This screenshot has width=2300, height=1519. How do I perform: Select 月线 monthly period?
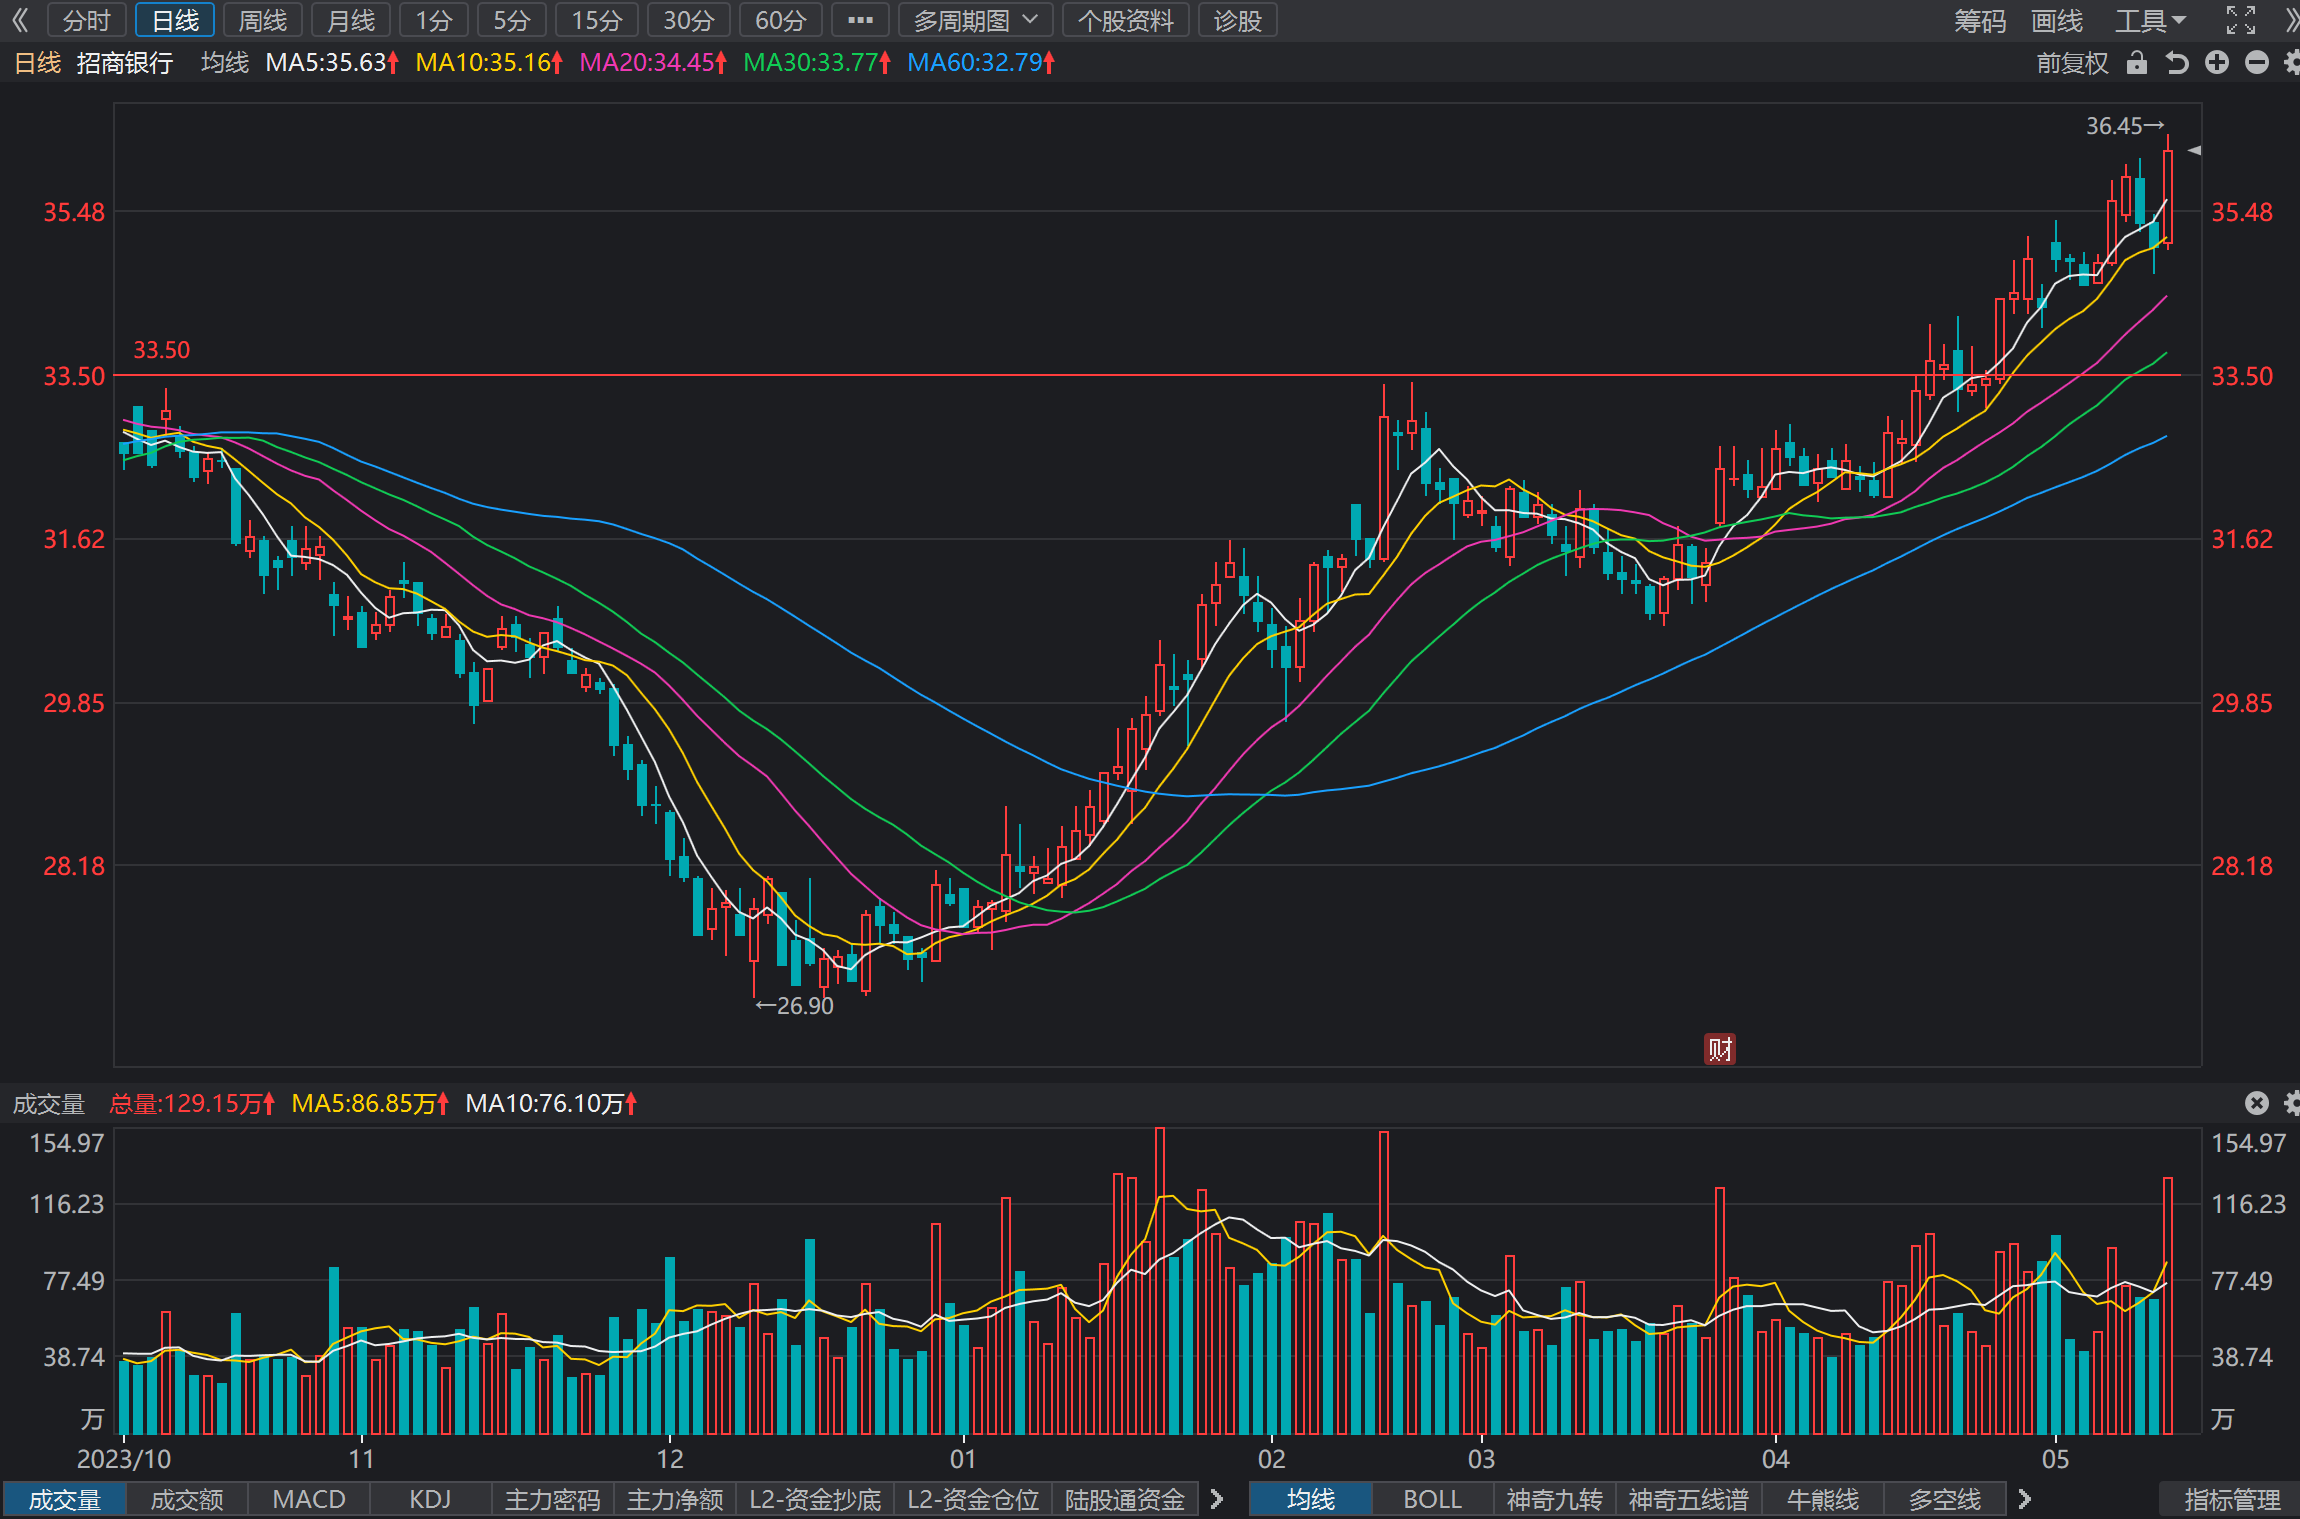[351, 20]
